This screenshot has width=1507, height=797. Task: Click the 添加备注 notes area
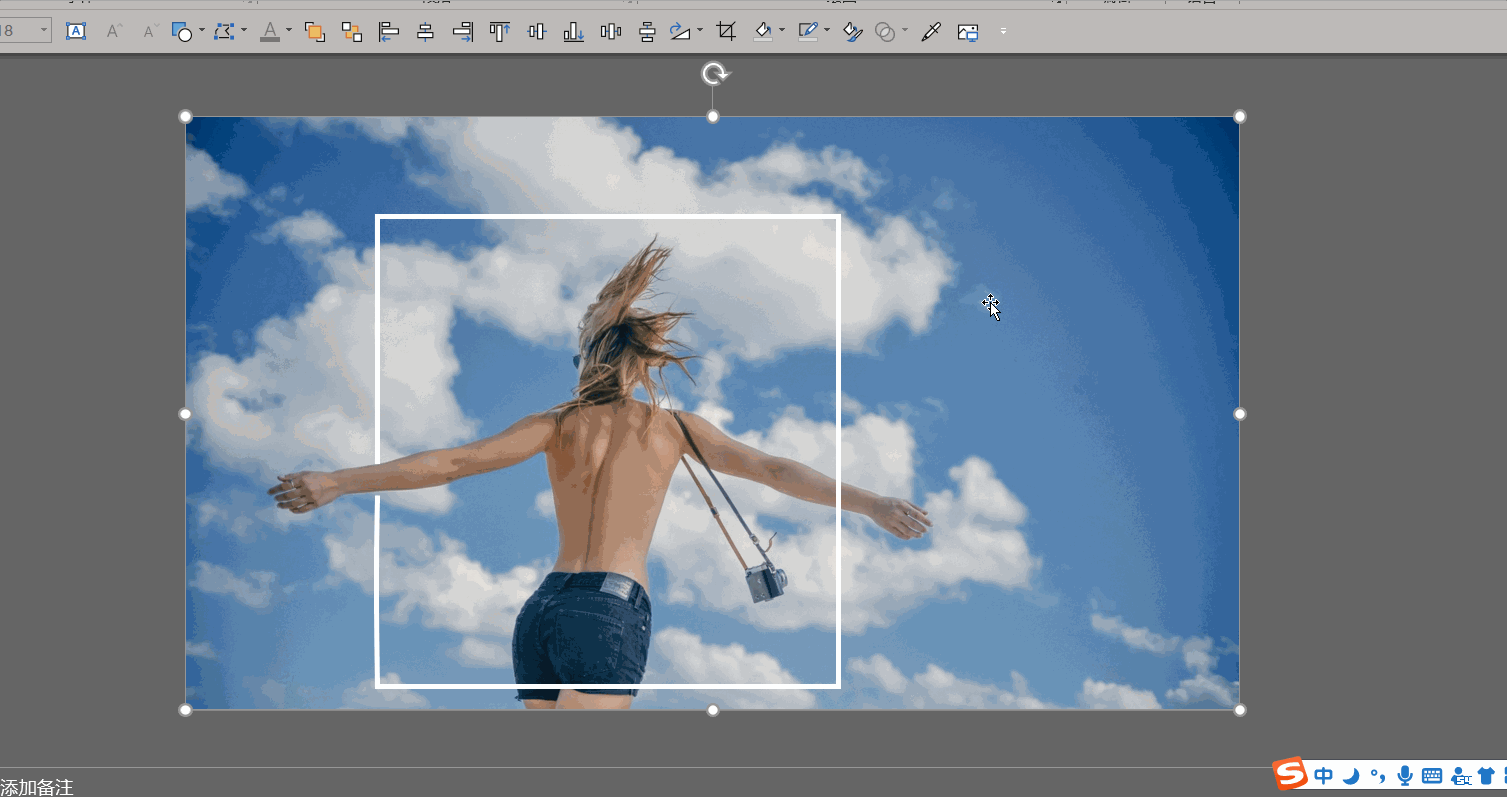pyautogui.click(x=38, y=787)
